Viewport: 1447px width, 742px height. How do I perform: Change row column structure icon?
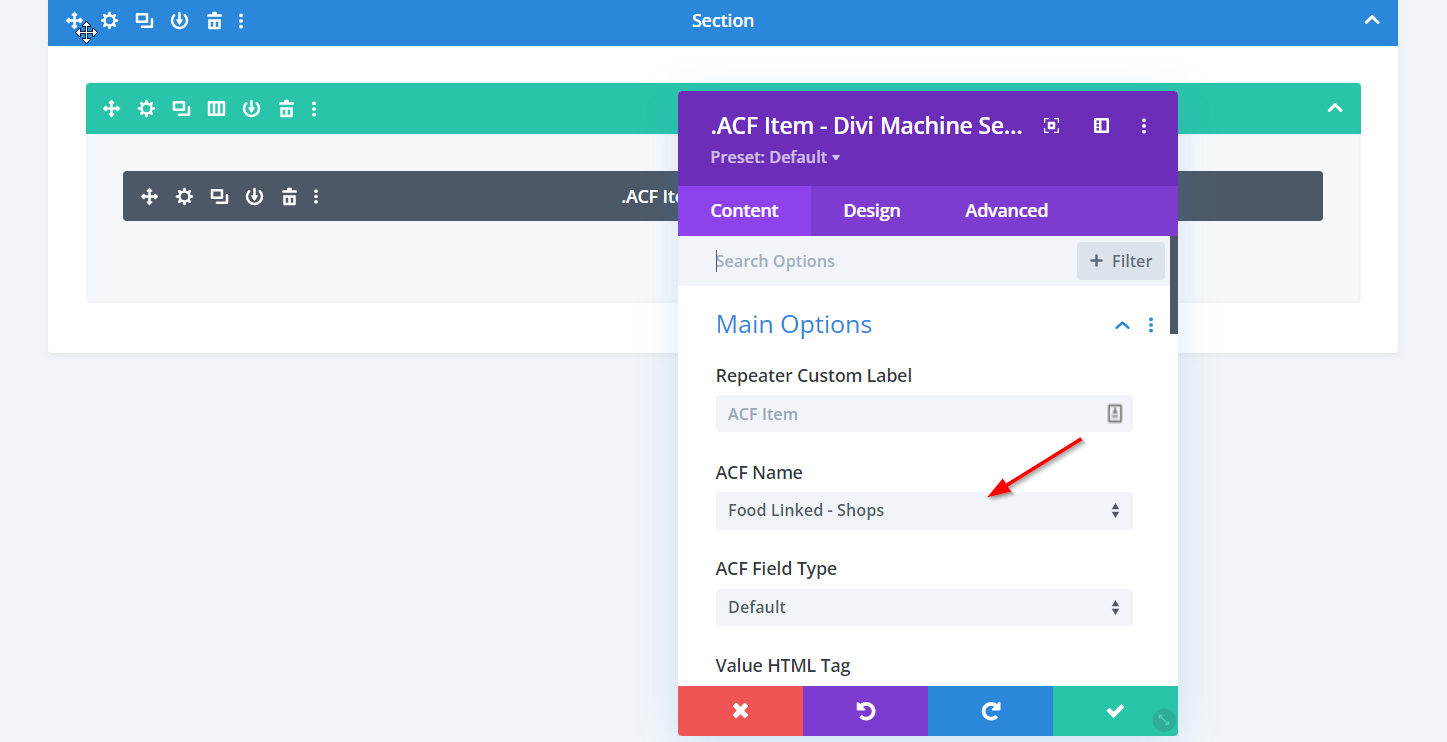point(216,109)
